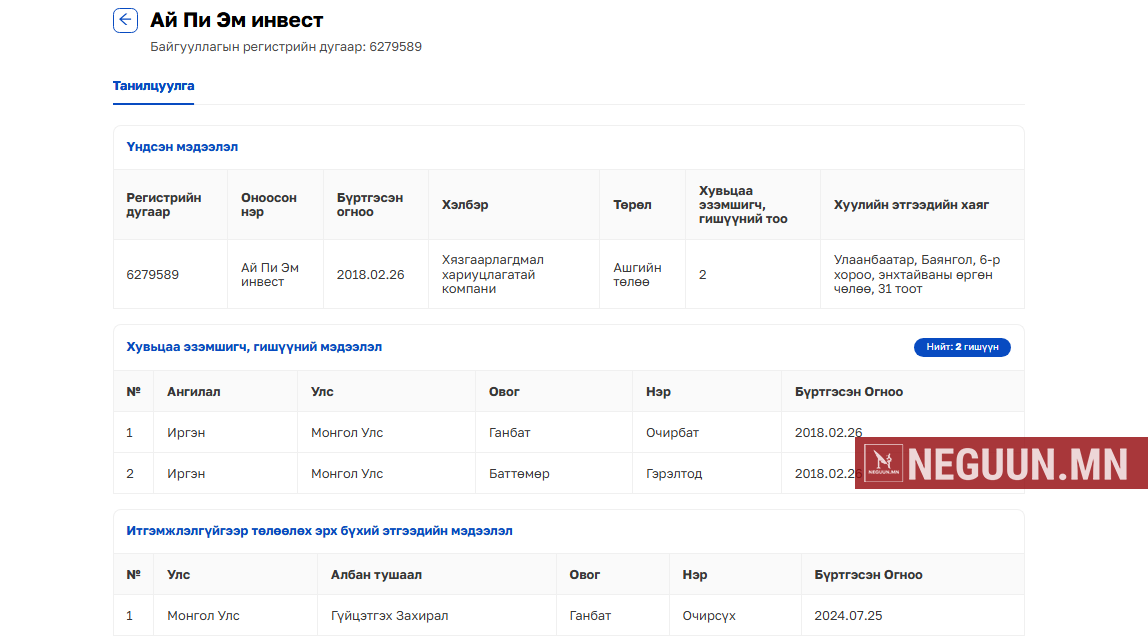
Task: Click registration number 6279589 in table
Action: coord(153,274)
